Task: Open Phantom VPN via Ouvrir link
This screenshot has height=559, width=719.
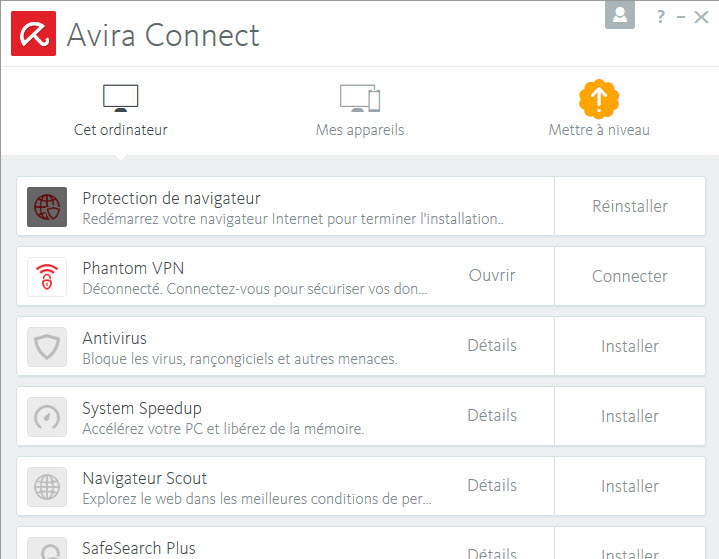Action: pyautogui.click(x=492, y=276)
